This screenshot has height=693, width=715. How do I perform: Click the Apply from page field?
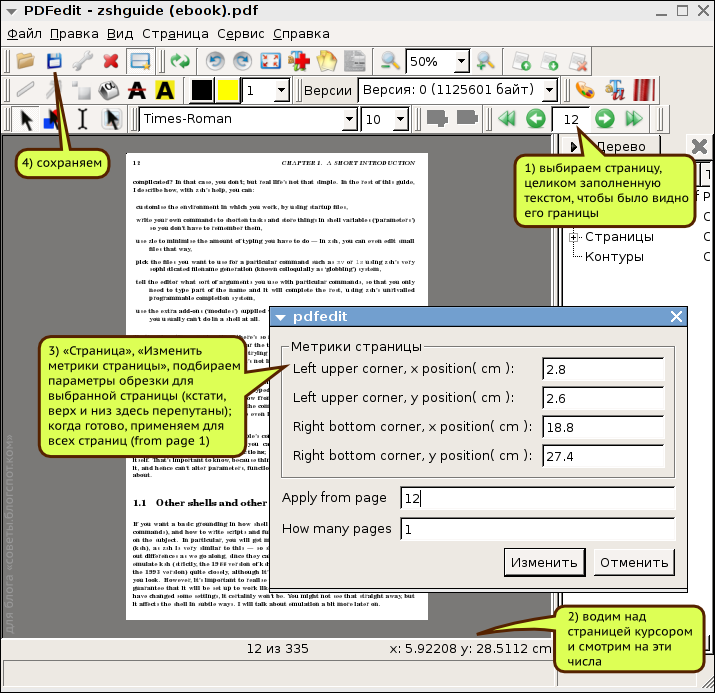(x=537, y=498)
